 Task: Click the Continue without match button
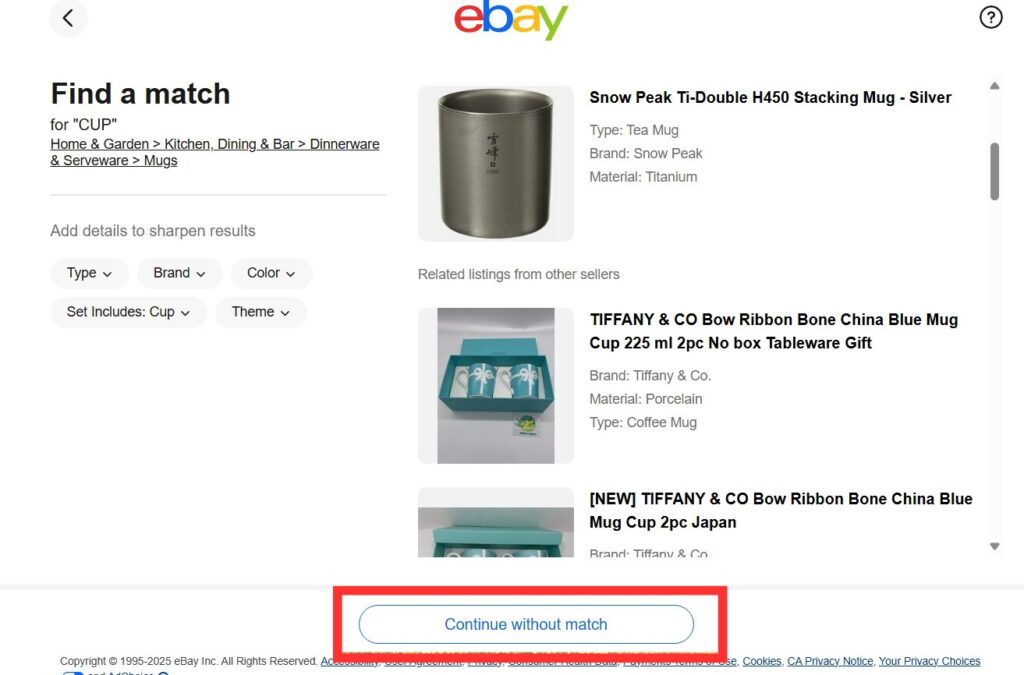[x=526, y=624]
